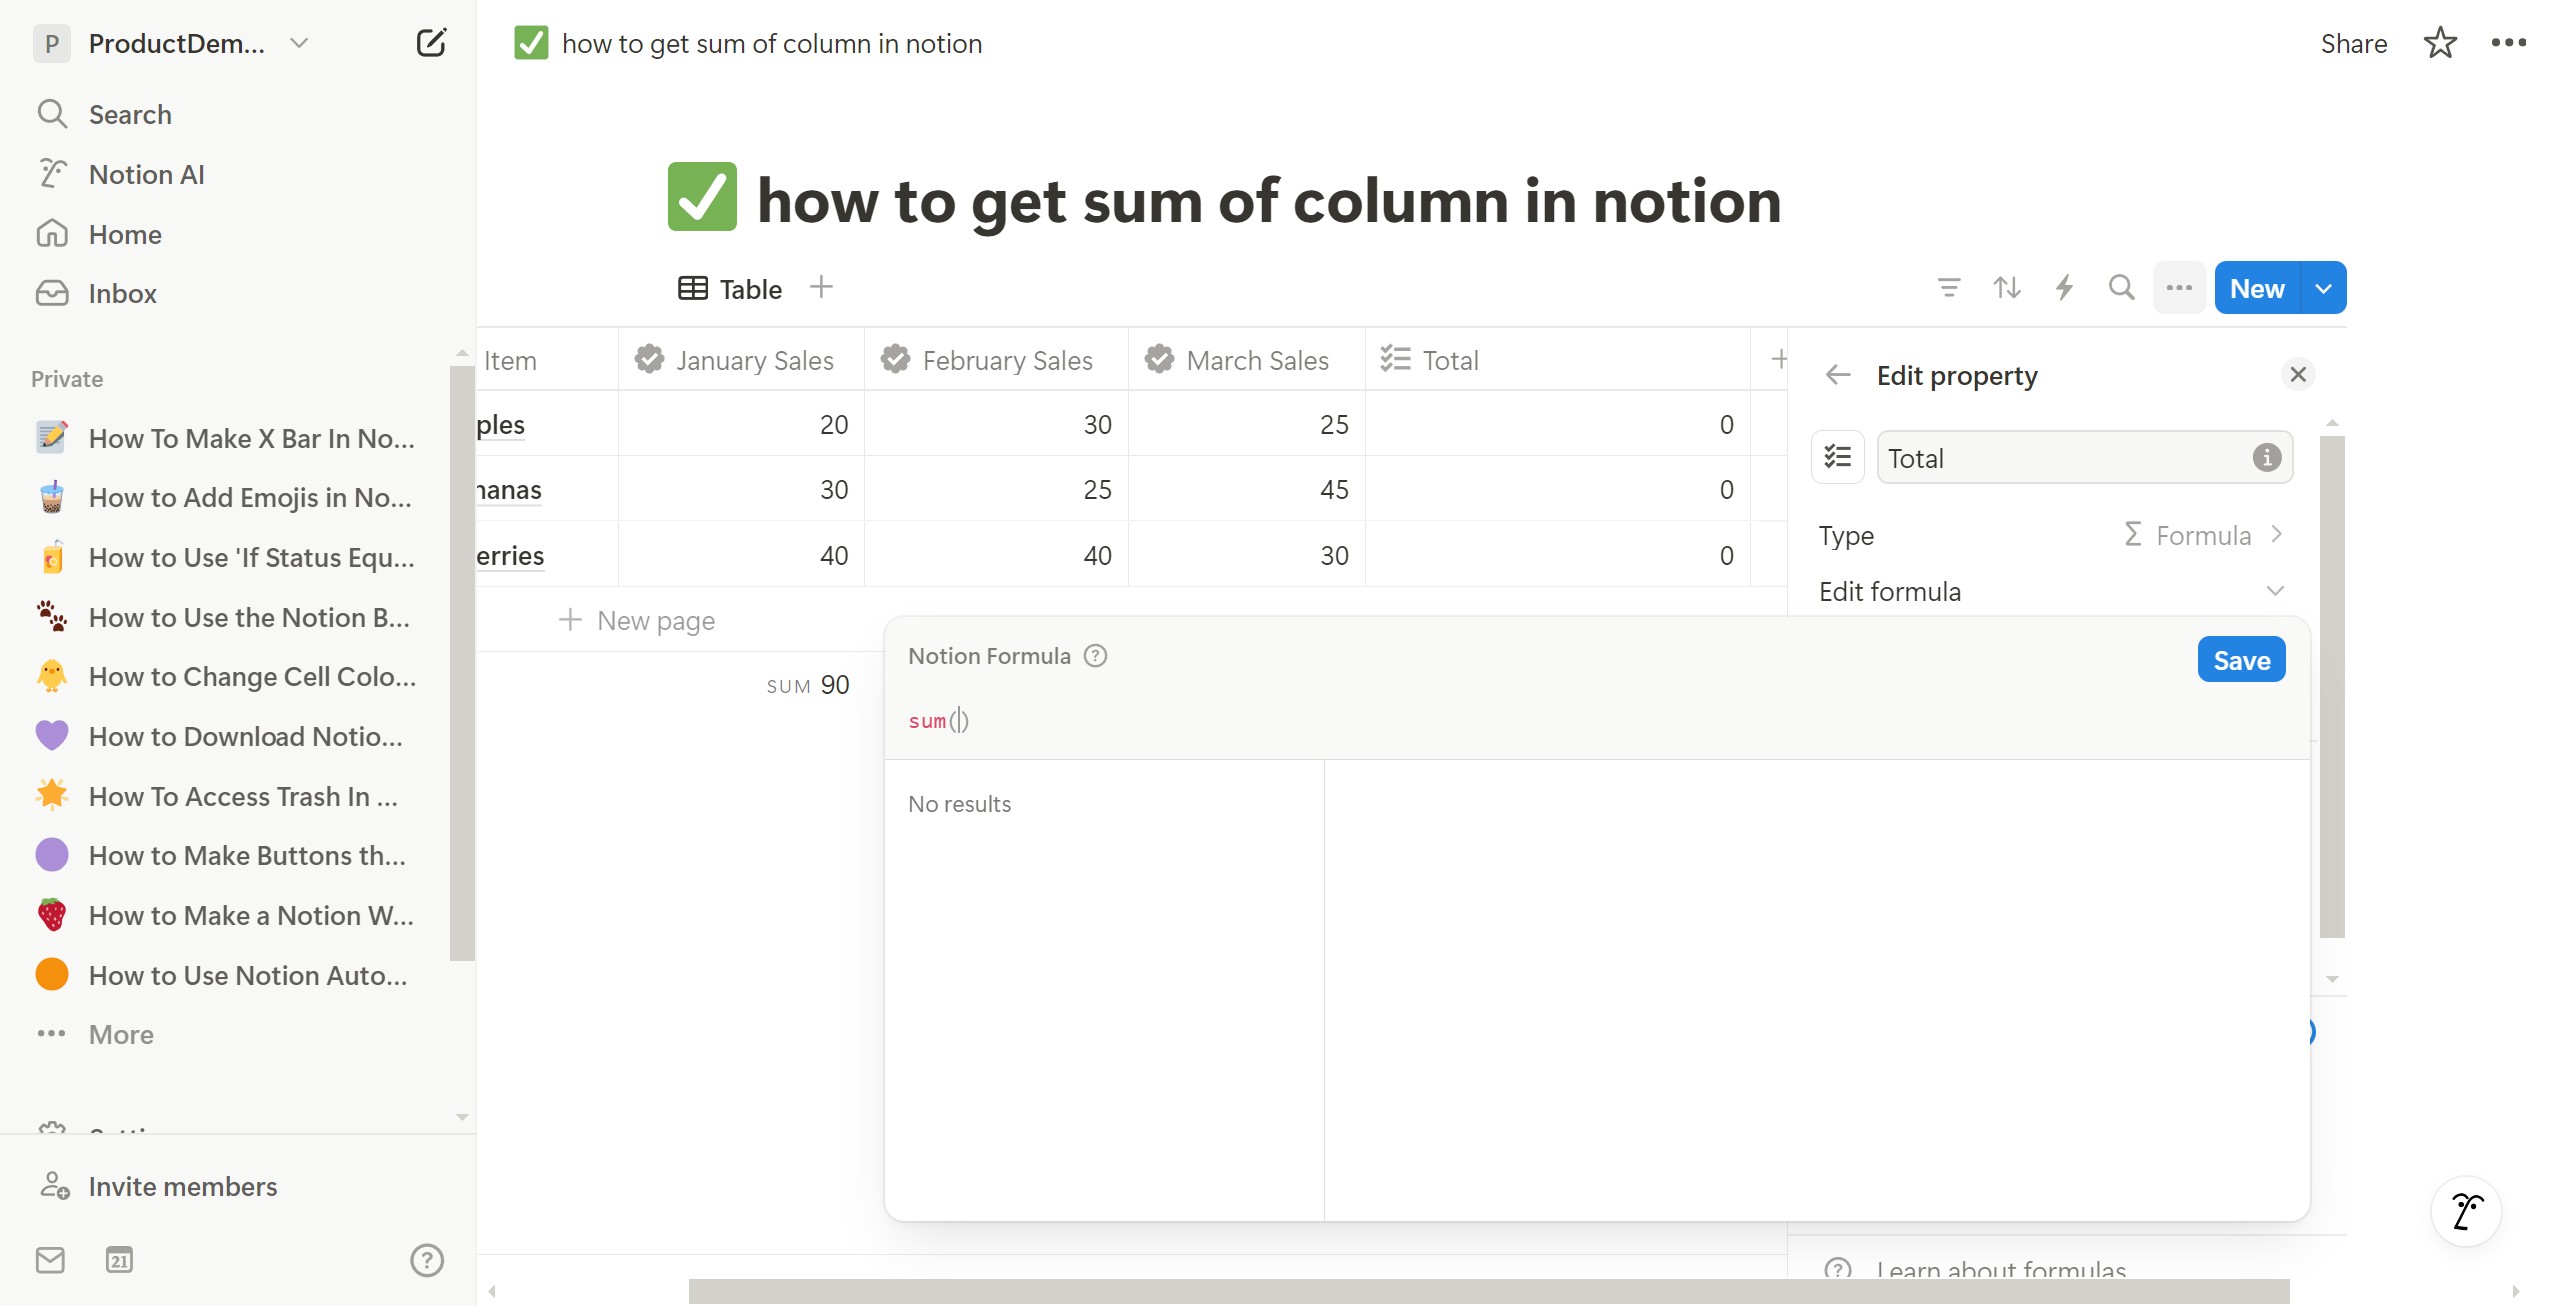Click the sidebar vertical scrollbar
Viewport: 2561px width, 1306px height.
(461, 662)
